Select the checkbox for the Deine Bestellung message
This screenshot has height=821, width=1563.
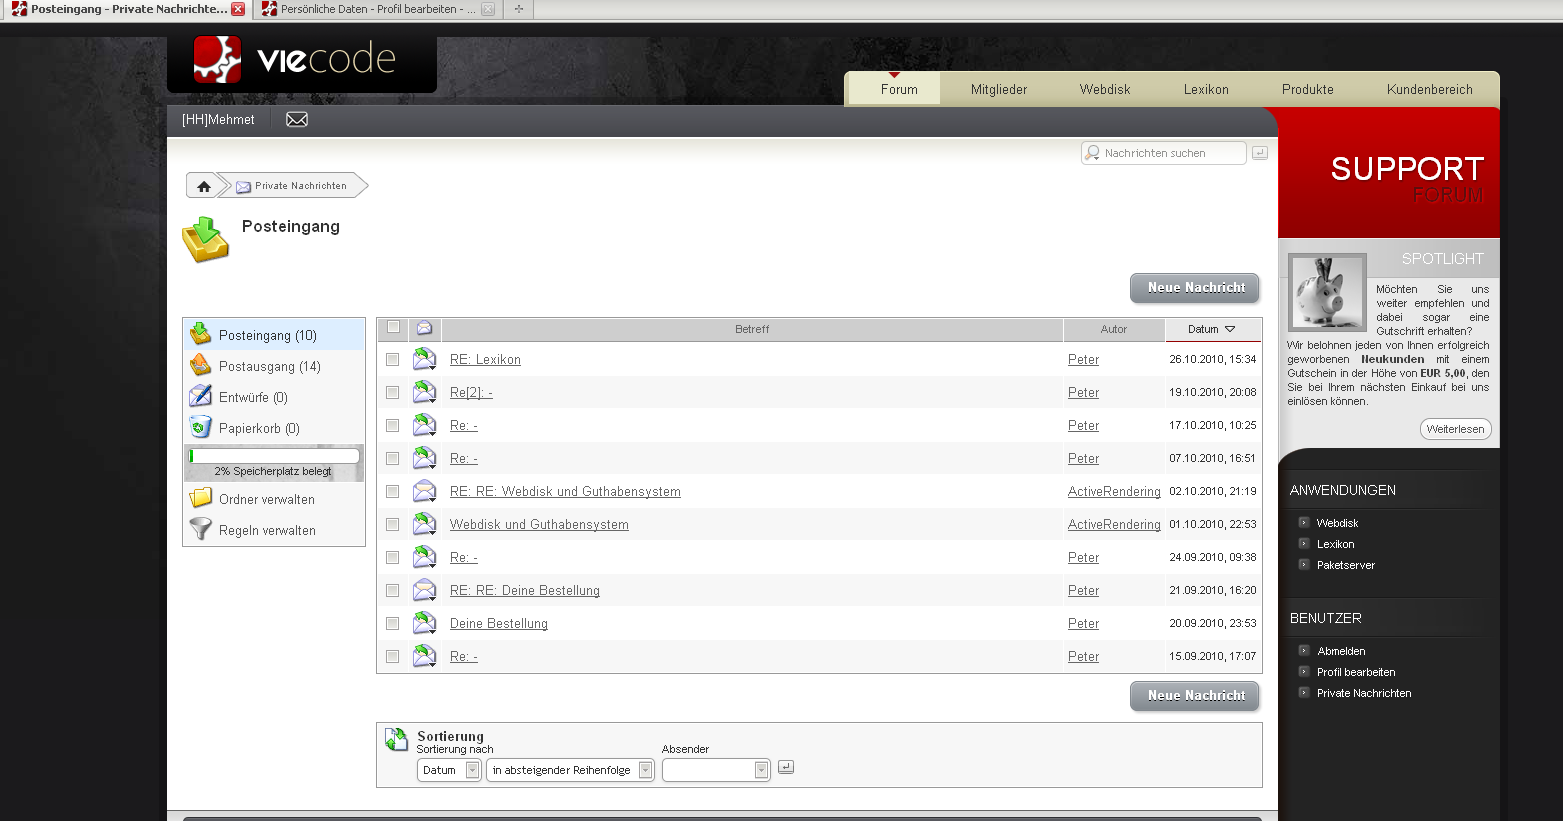(x=393, y=623)
